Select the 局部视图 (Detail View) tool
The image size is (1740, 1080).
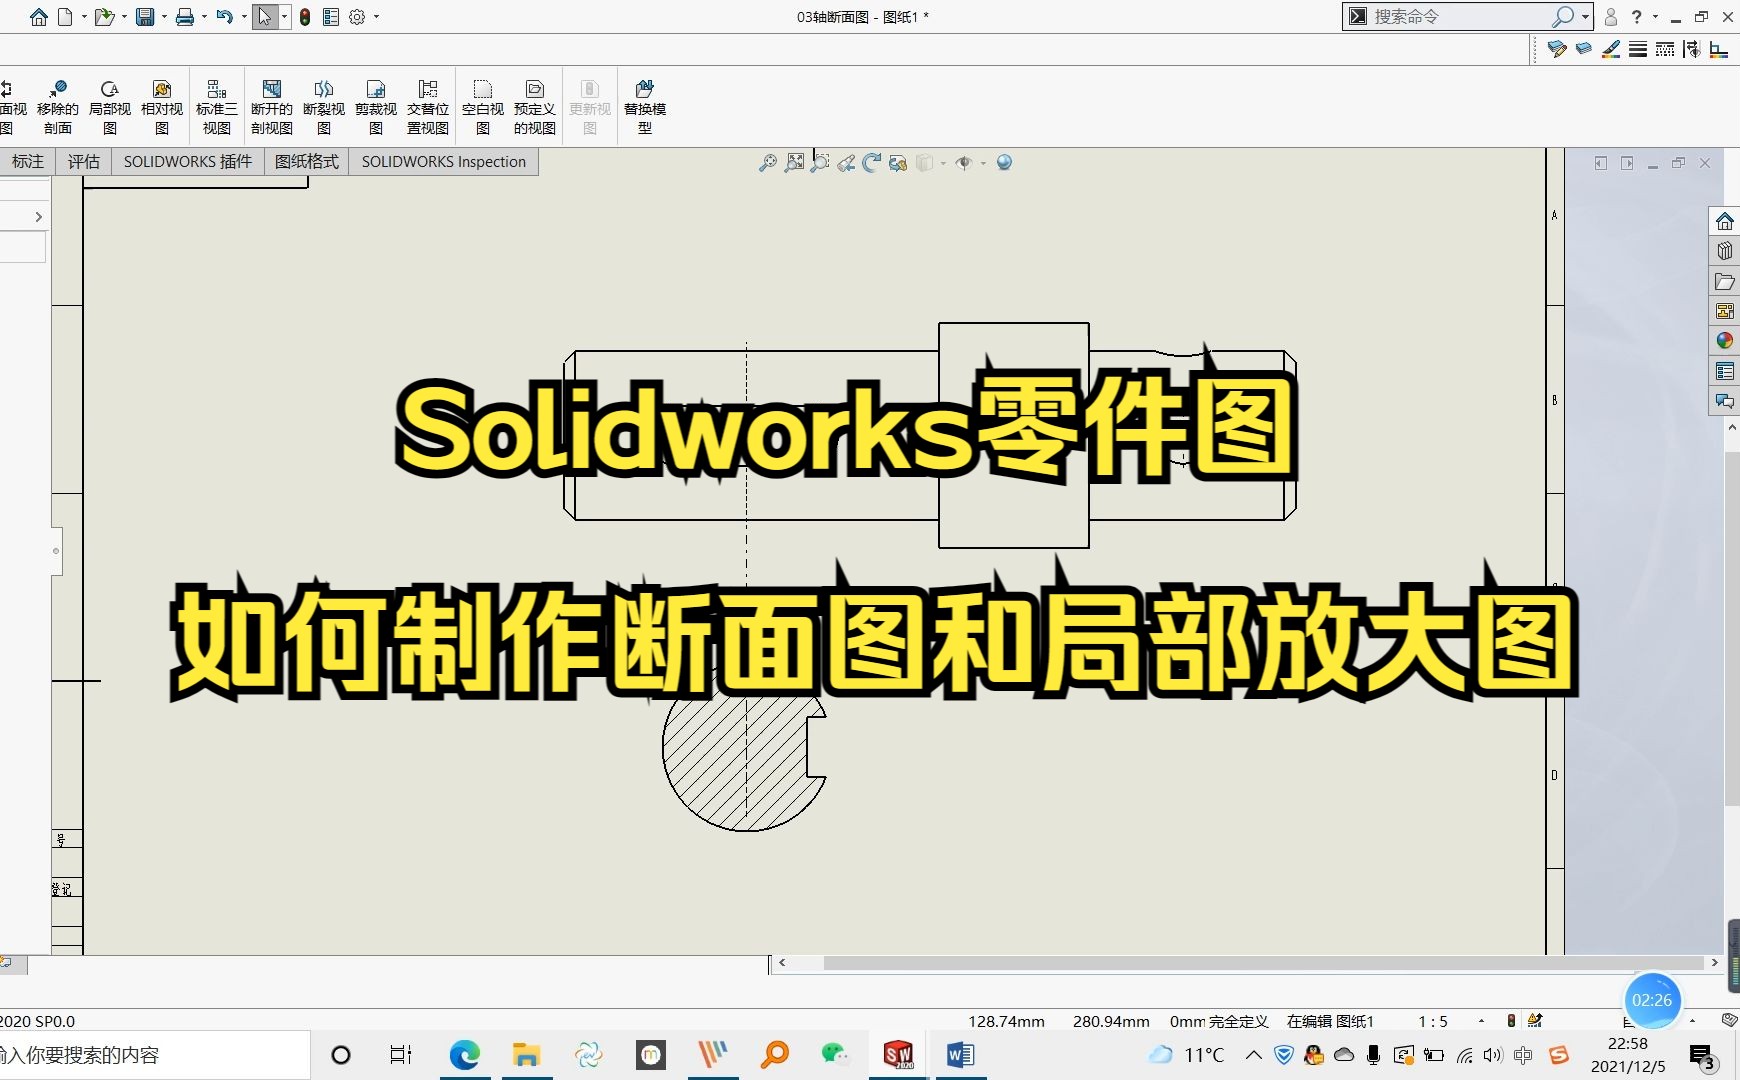110,107
